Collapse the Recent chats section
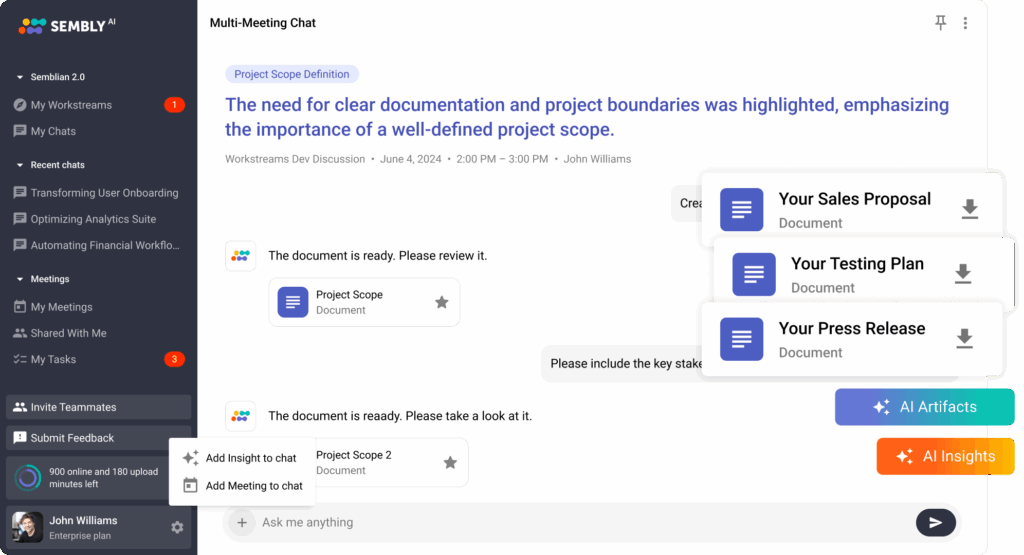This screenshot has height=555, width=1024. coord(20,165)
